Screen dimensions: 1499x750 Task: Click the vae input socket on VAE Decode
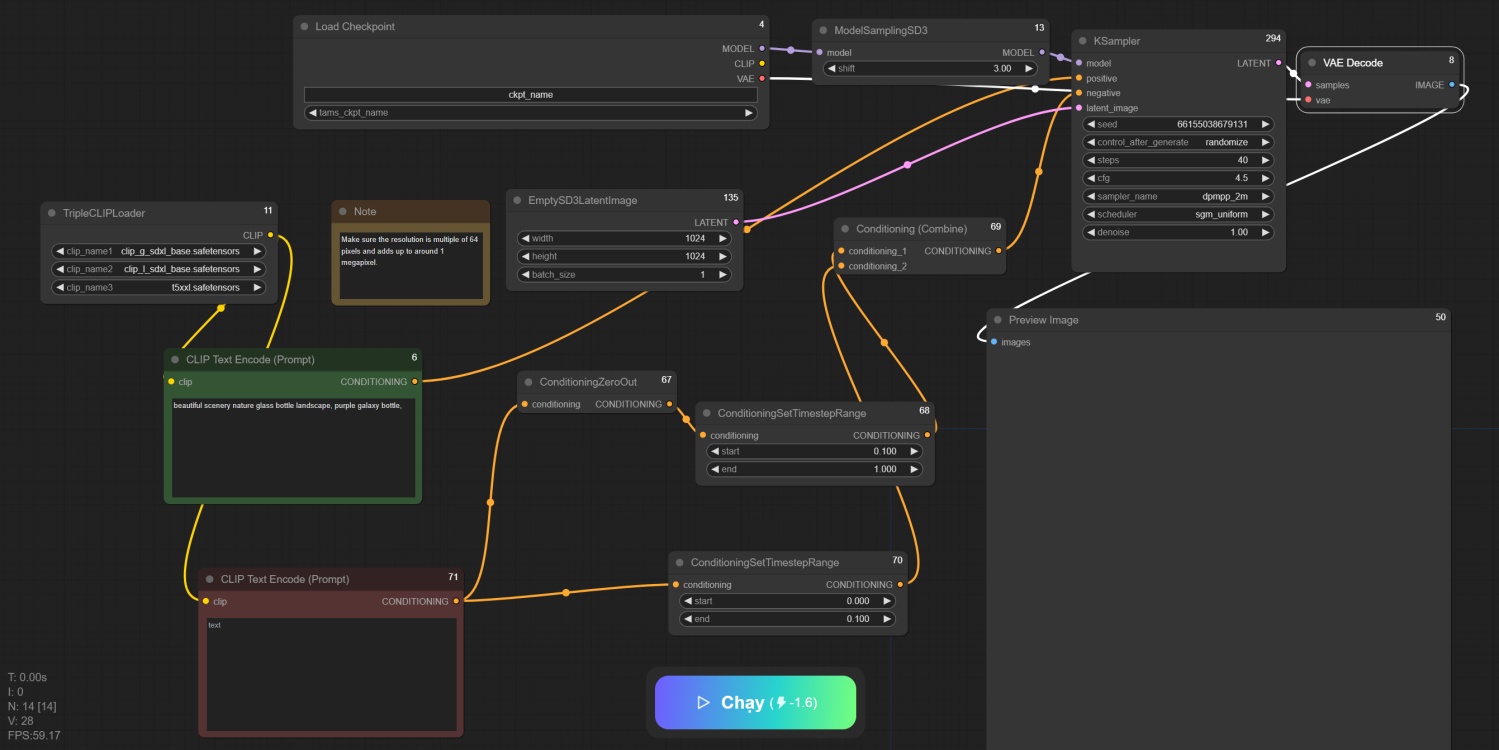1308,100
